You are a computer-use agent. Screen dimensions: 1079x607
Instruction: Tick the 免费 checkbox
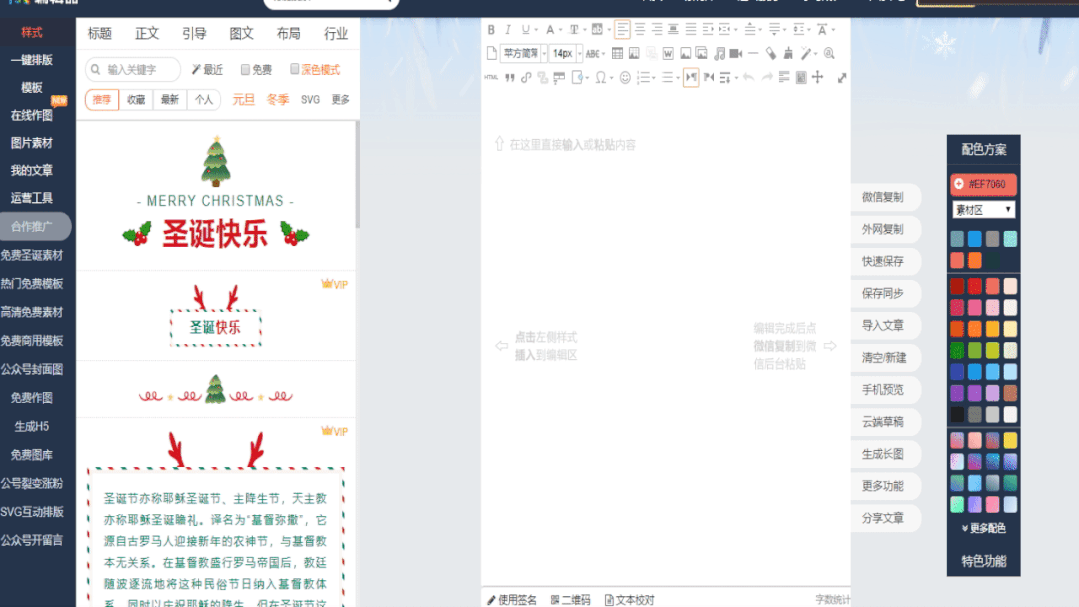pyautogui.click(x=245, y=70)
